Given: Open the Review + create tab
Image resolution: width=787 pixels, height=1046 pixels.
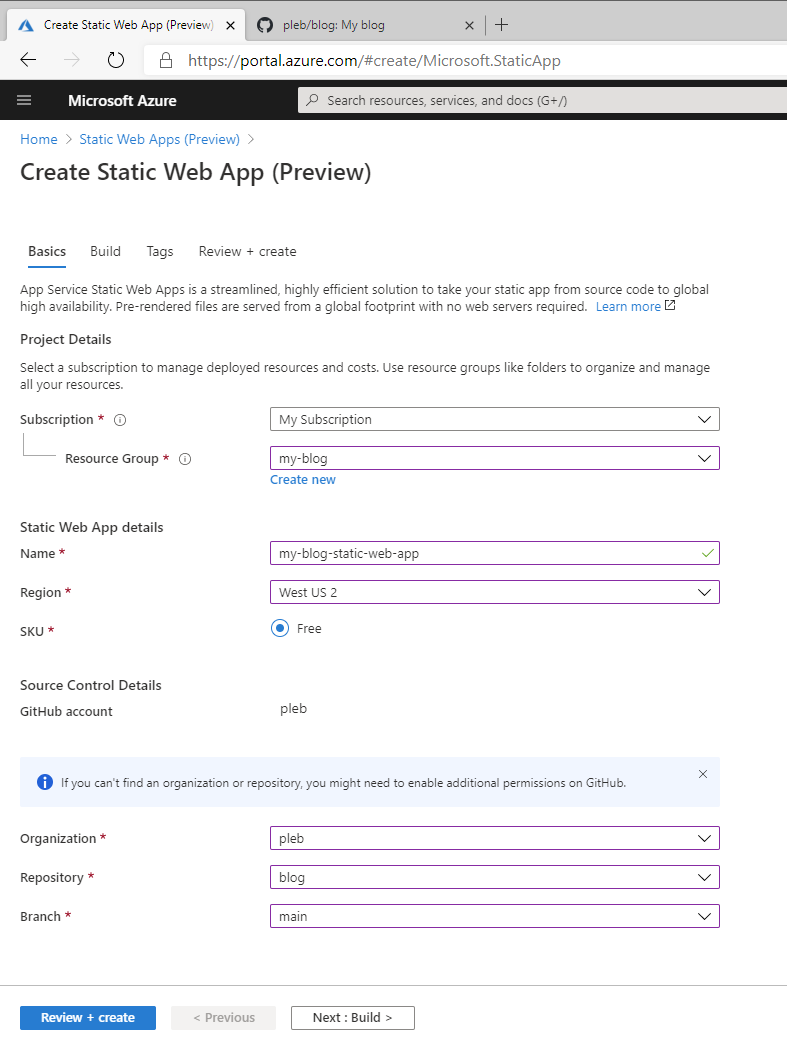Looking at the screenshot, I should click(247, 251).
